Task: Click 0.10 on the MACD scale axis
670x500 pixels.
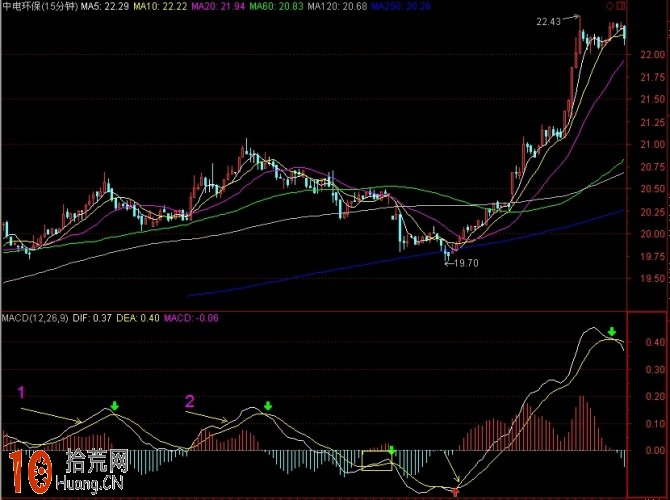Action: tap(655, 424)
